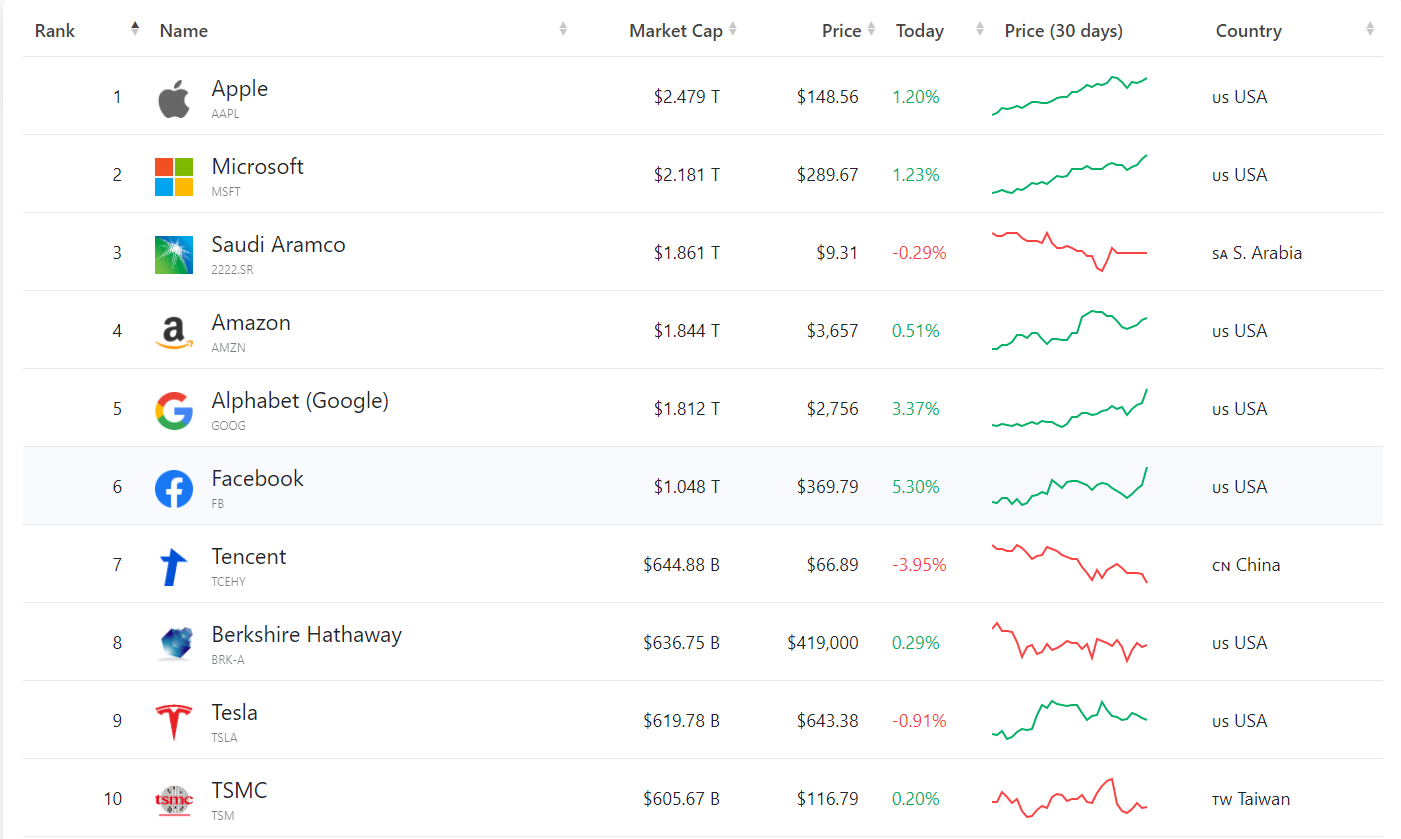Sort table by Rank column arrows
The image size is (1401, 839).
(x=135, y=29)
